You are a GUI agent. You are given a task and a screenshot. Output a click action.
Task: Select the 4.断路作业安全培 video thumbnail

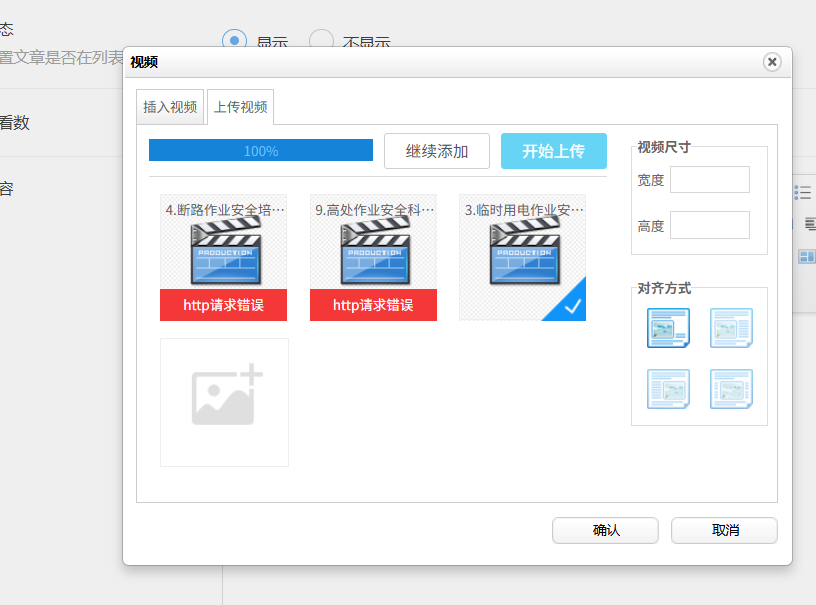223,258
